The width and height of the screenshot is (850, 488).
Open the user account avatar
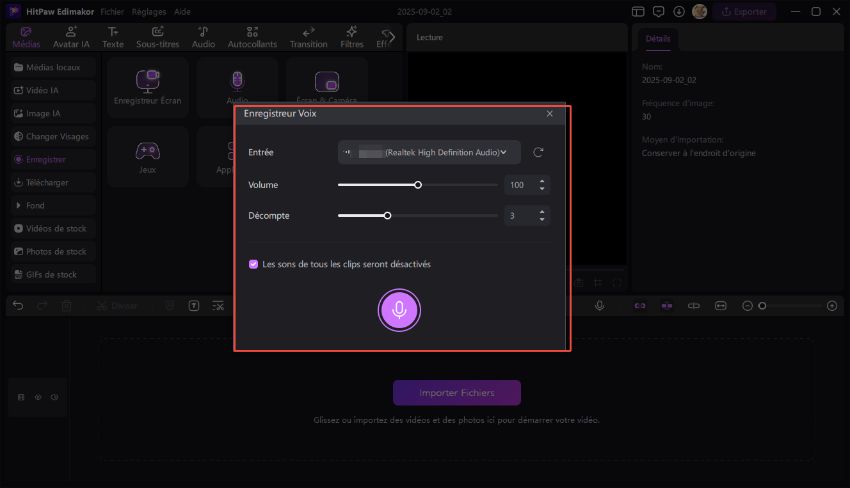coord(699,11)
